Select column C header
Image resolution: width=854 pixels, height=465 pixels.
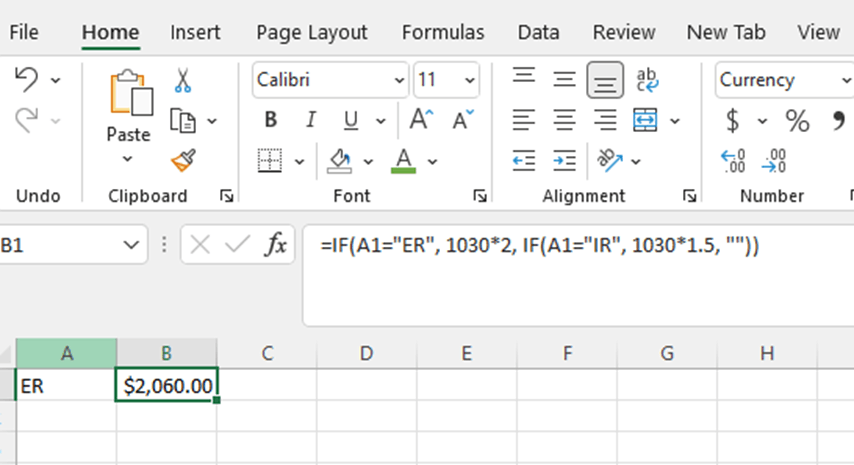coord(267,353)
